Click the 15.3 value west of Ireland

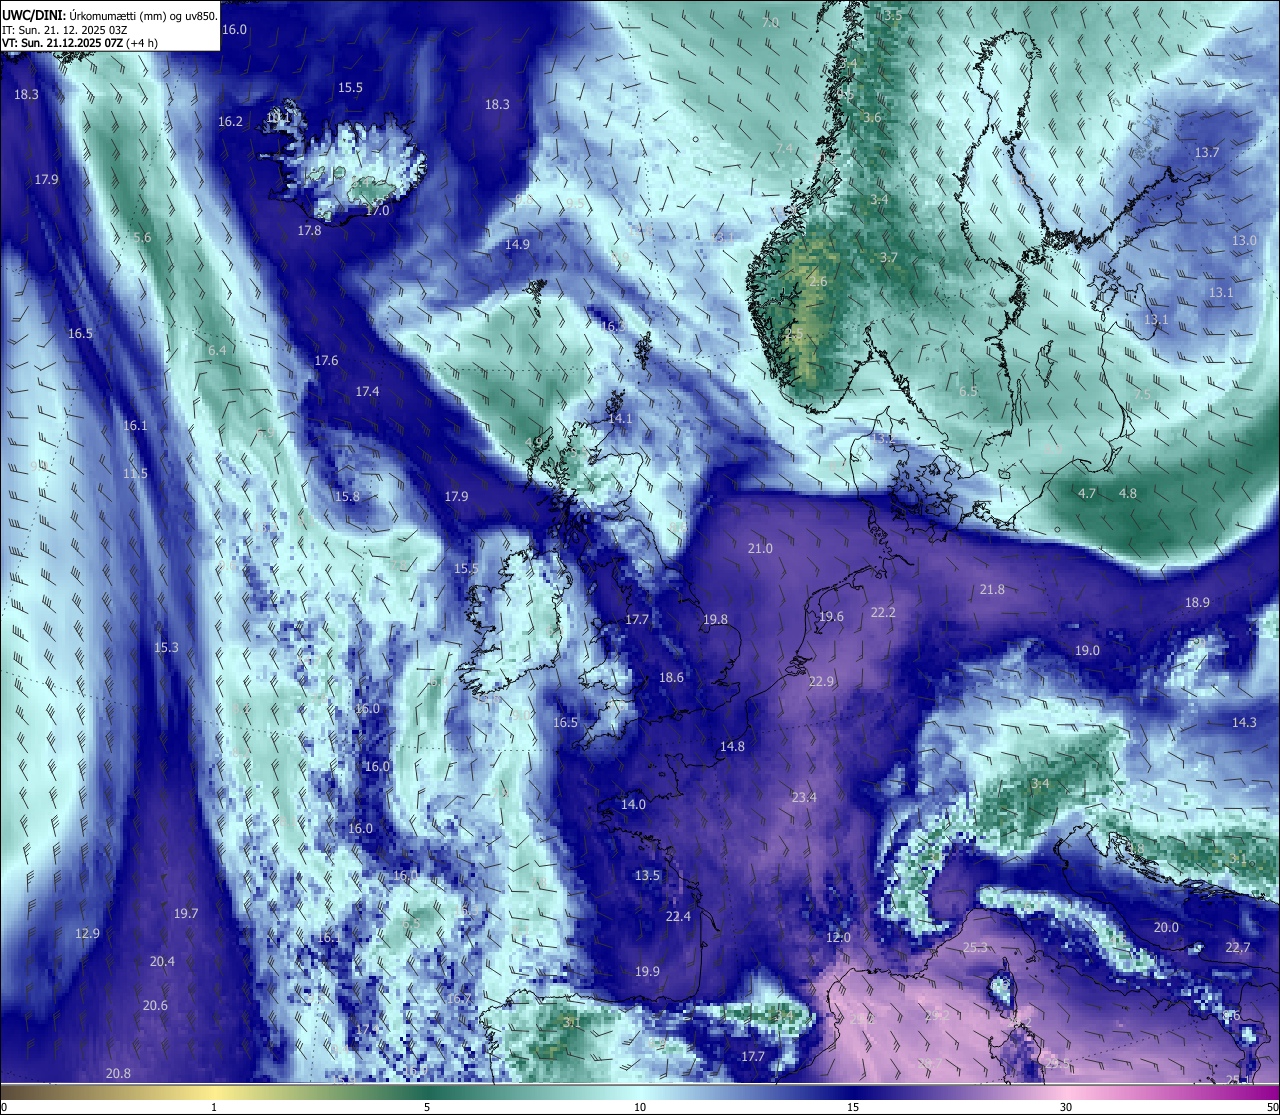click(166, 647)
